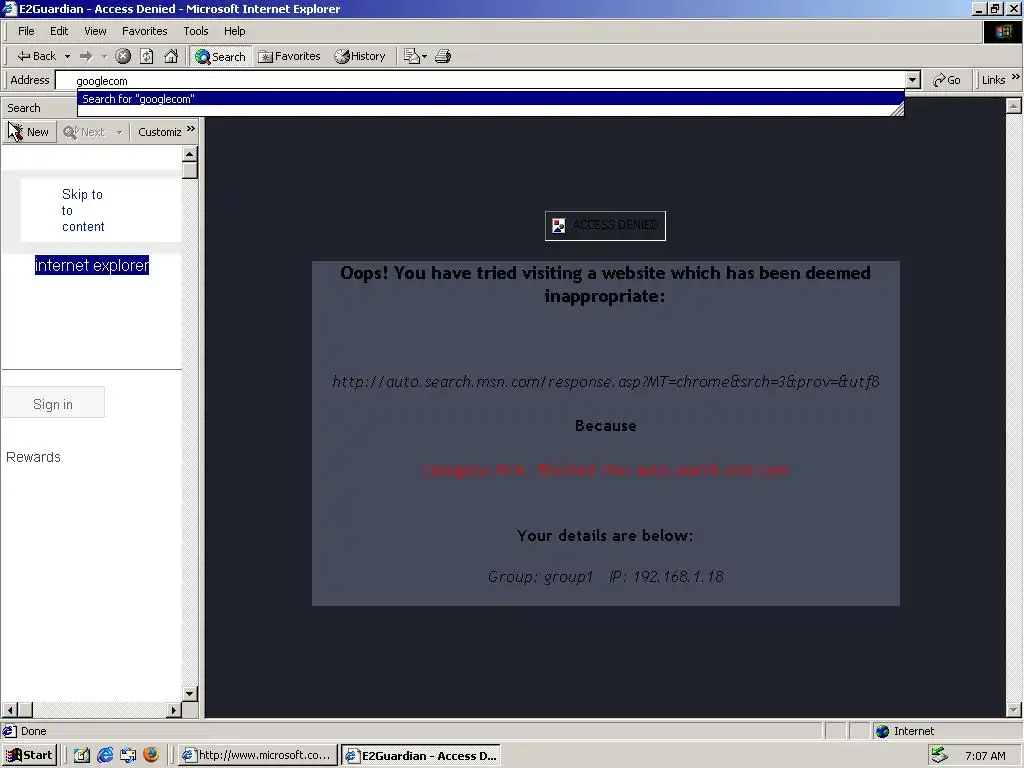Image resolution: width=1024 pixels, height=768 pixels.
Task: Click the Search pane horizontal scroll right arrow
Action: pos(174,710)
